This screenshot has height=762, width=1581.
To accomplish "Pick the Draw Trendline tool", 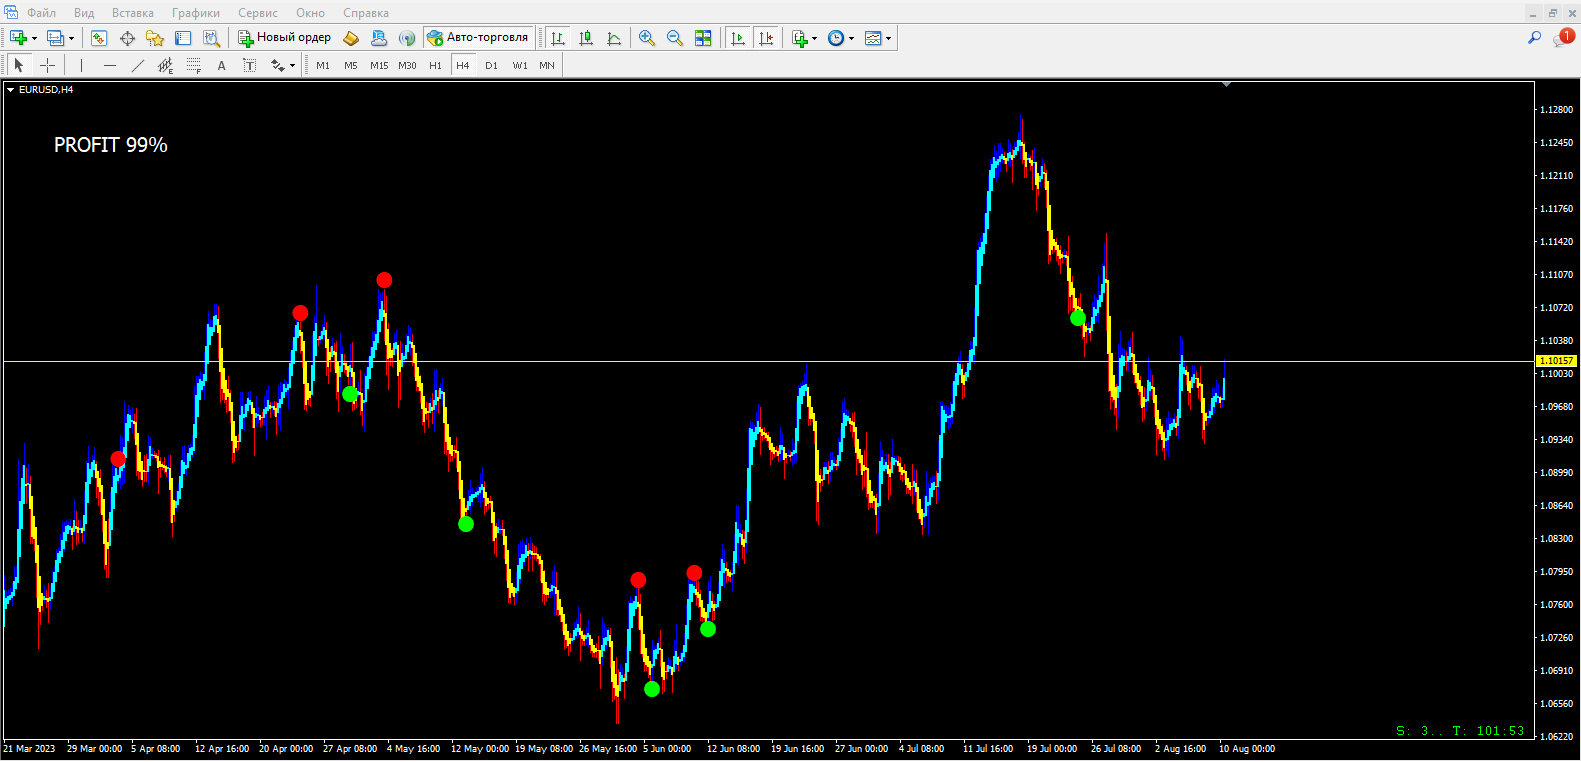I will pos(137,65).
